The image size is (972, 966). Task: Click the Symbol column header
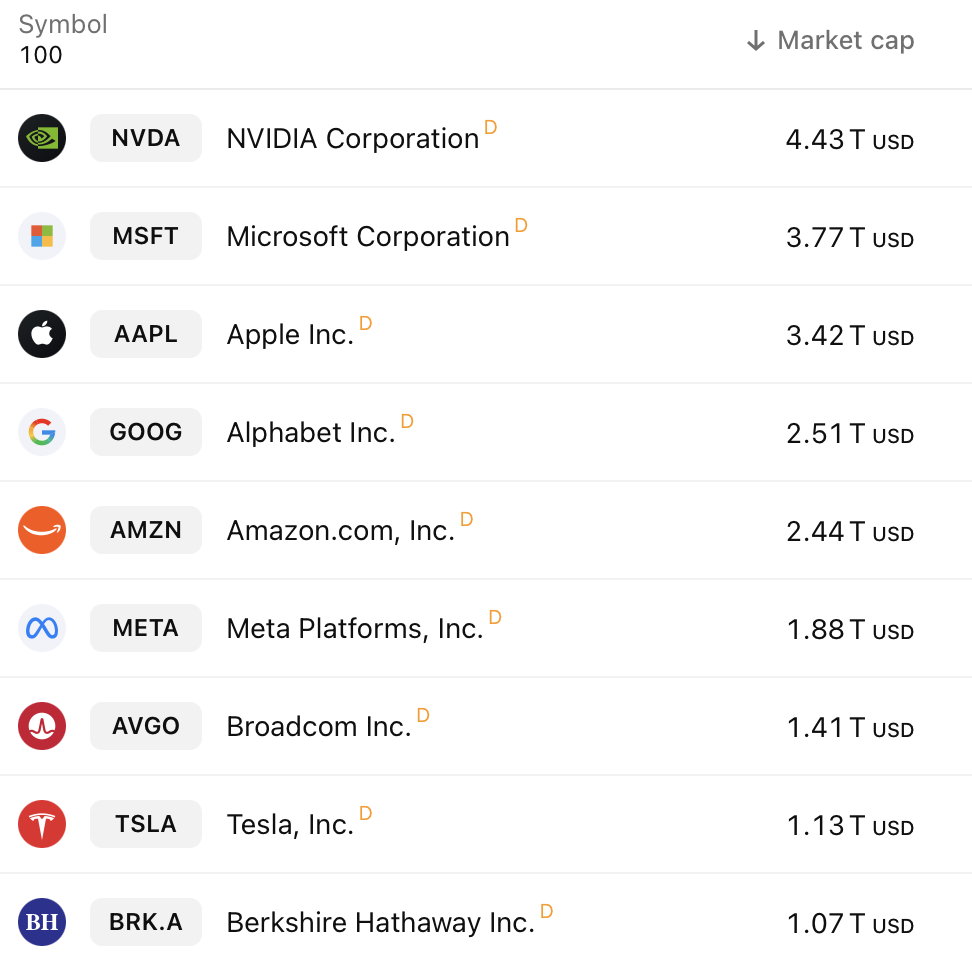[x=63, y=25]
